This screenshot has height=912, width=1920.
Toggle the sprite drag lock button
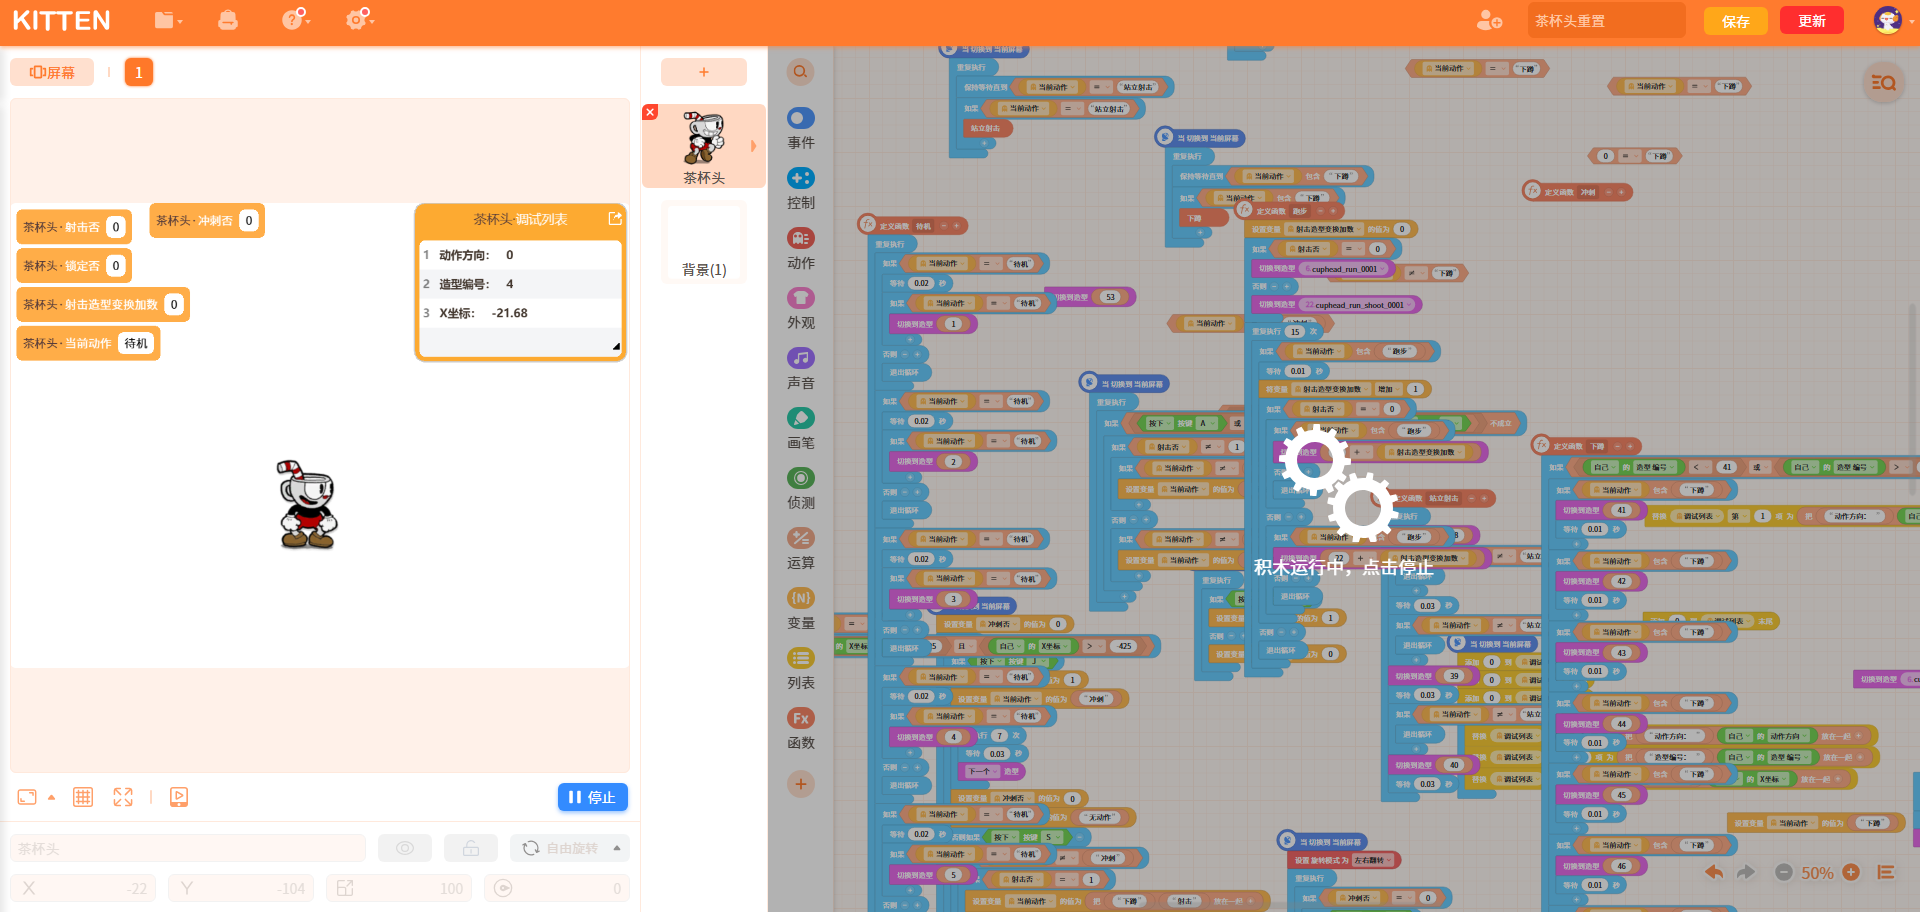pyautogui.click(x=471, y=848)
